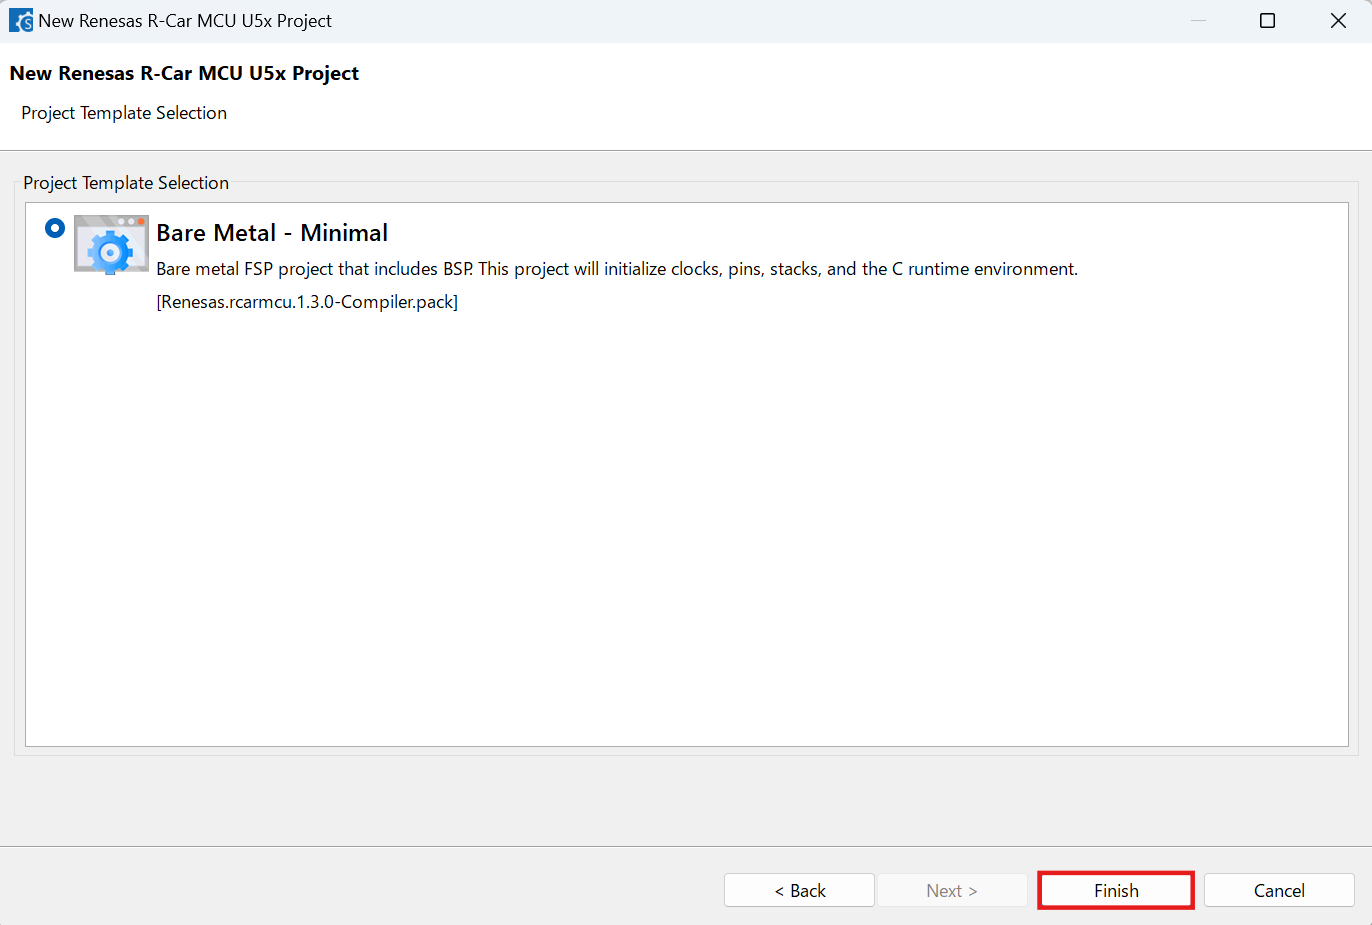Go back with the Back button
1372x925 pixels.
(x=799, y=890)
